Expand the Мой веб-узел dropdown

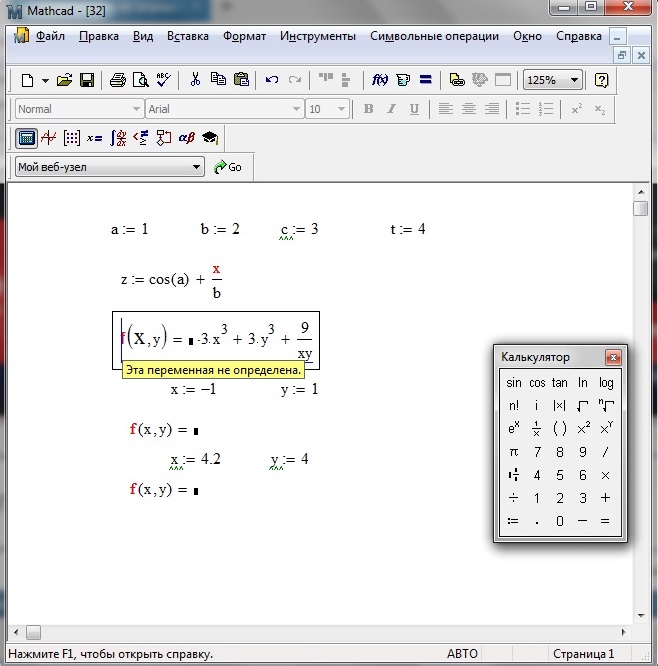(x=196, y=167)
